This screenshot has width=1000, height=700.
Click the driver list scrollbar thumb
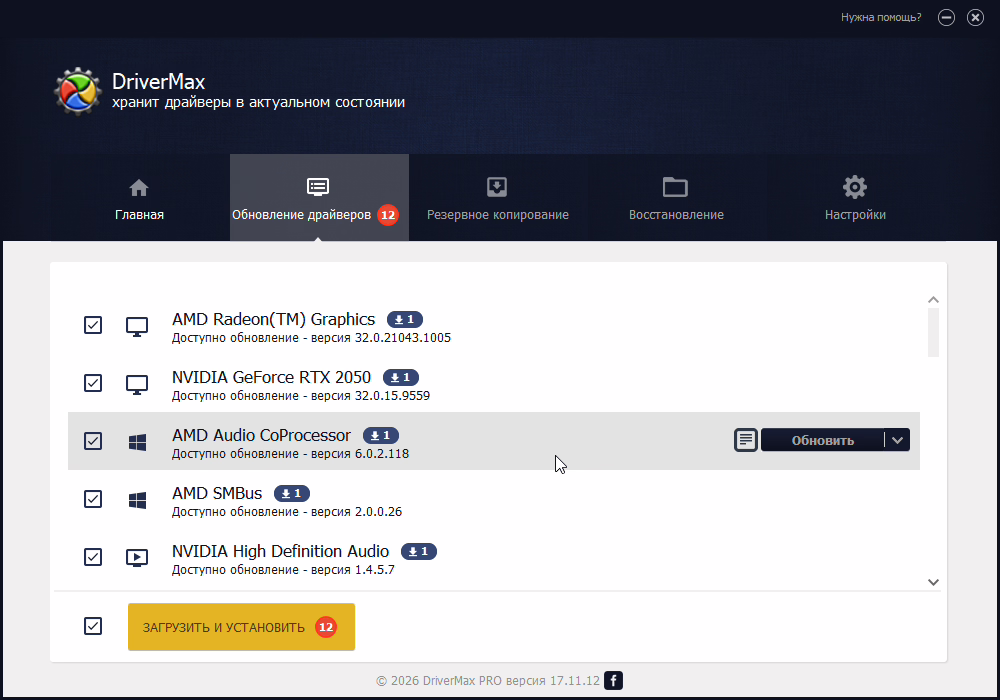(x=933, y=332)
